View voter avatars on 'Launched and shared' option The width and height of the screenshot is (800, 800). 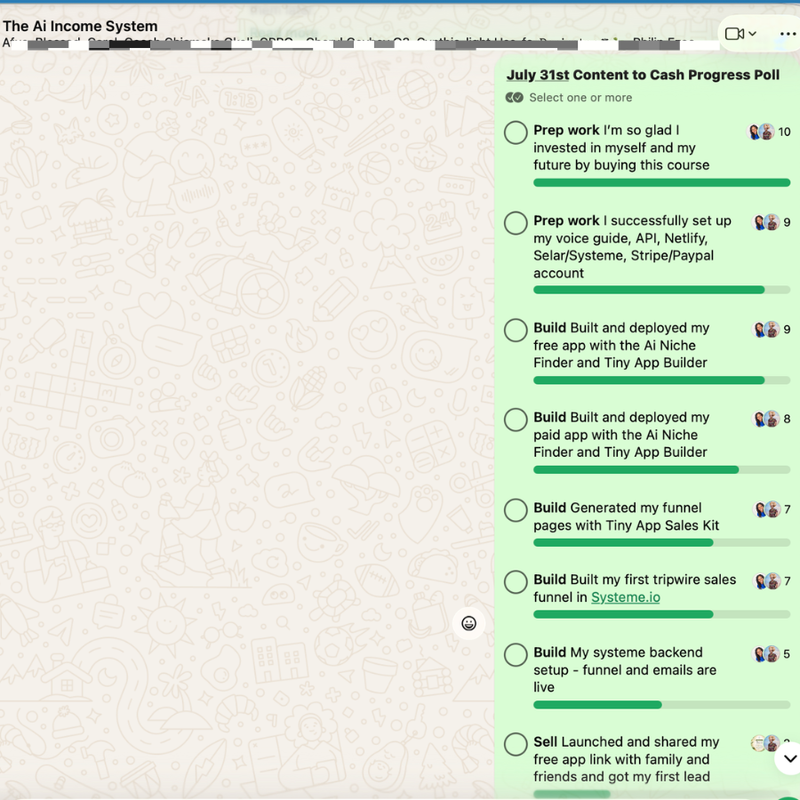765,743
